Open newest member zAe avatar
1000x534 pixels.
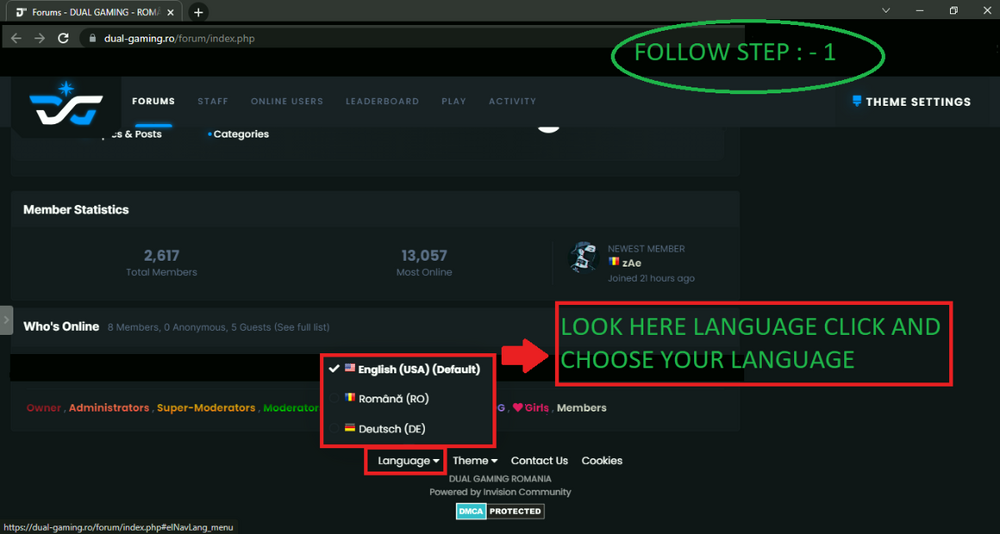[x=583, y=257]
